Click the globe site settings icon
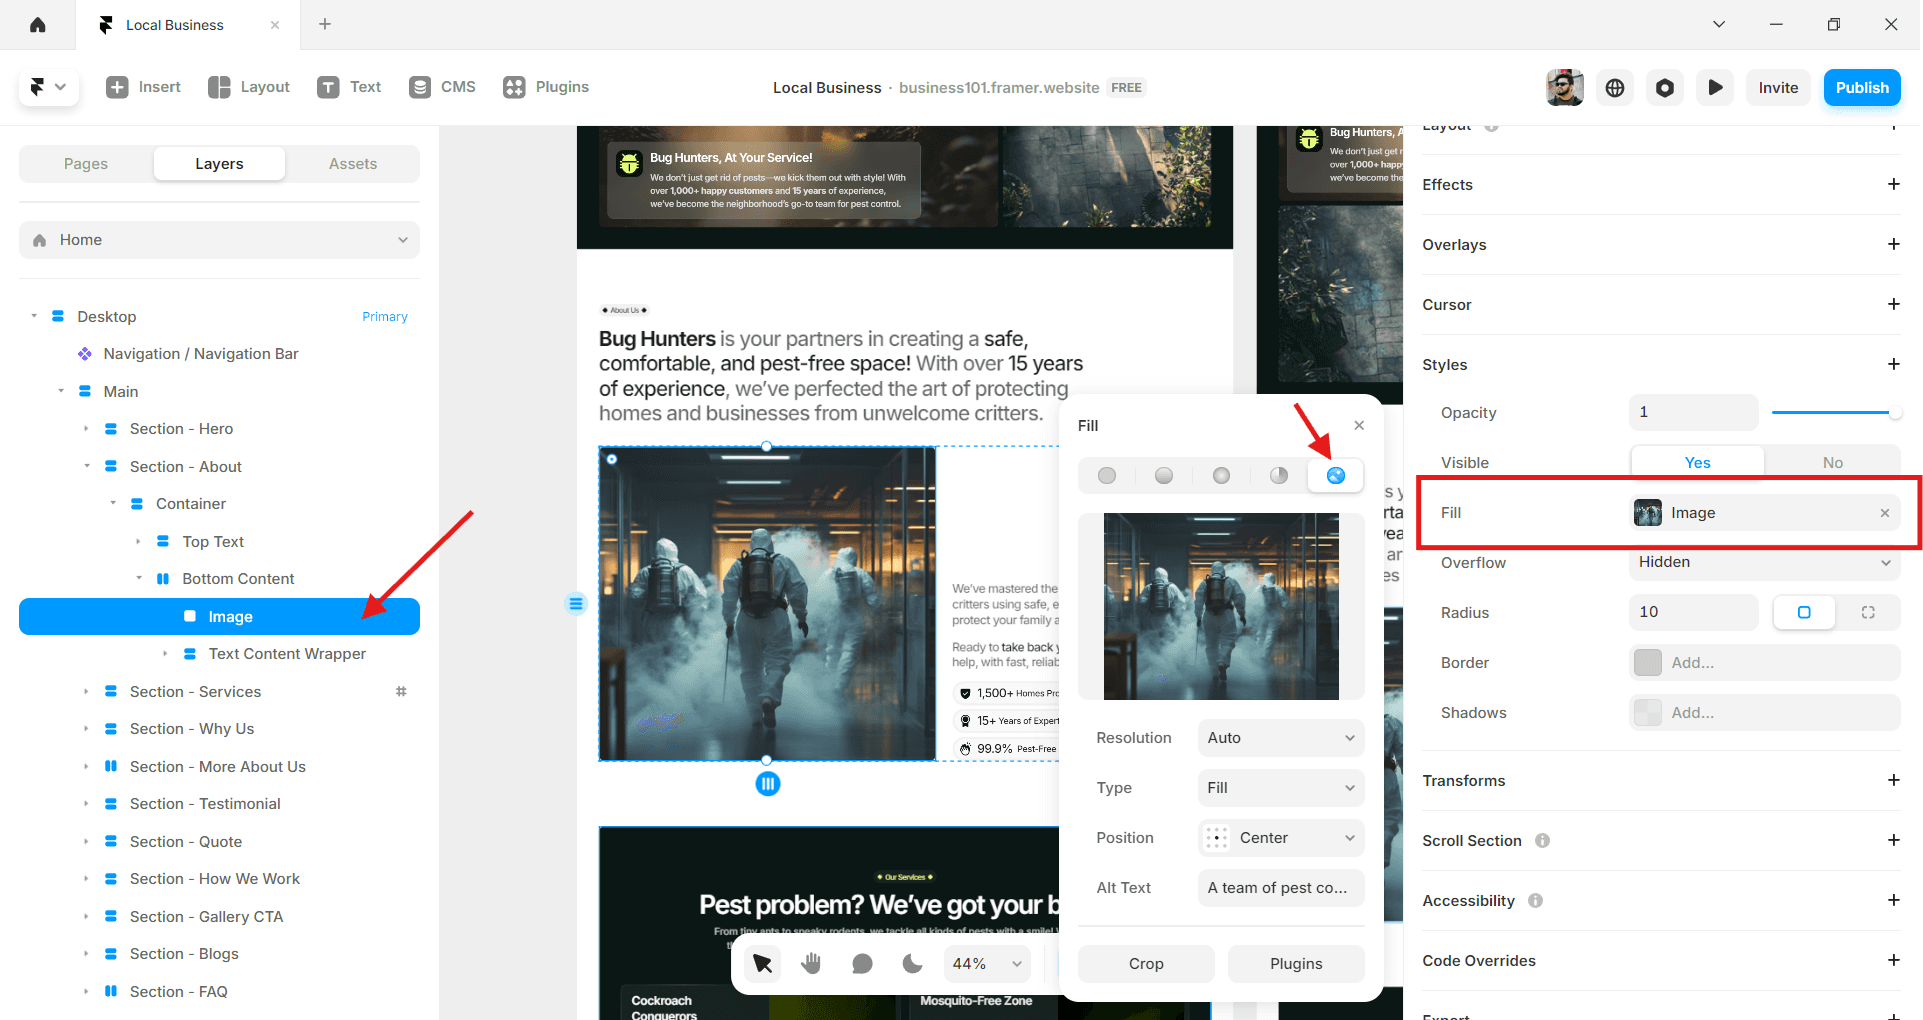 (x=1614, y=88)
